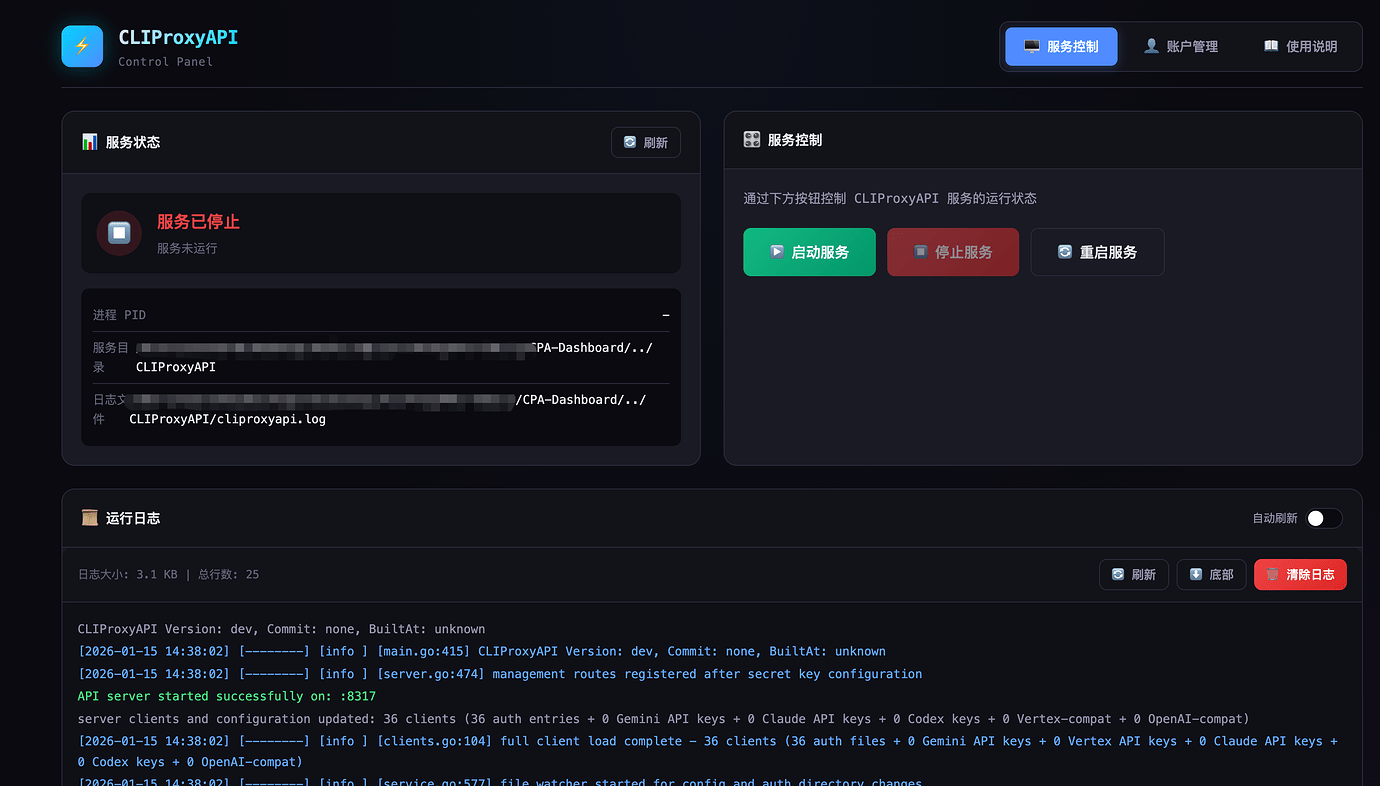This screenshot has height=786, width=1380.
Task: Click the CLIProxyAPI lightning bolt logo
Action: click(82, 46)
